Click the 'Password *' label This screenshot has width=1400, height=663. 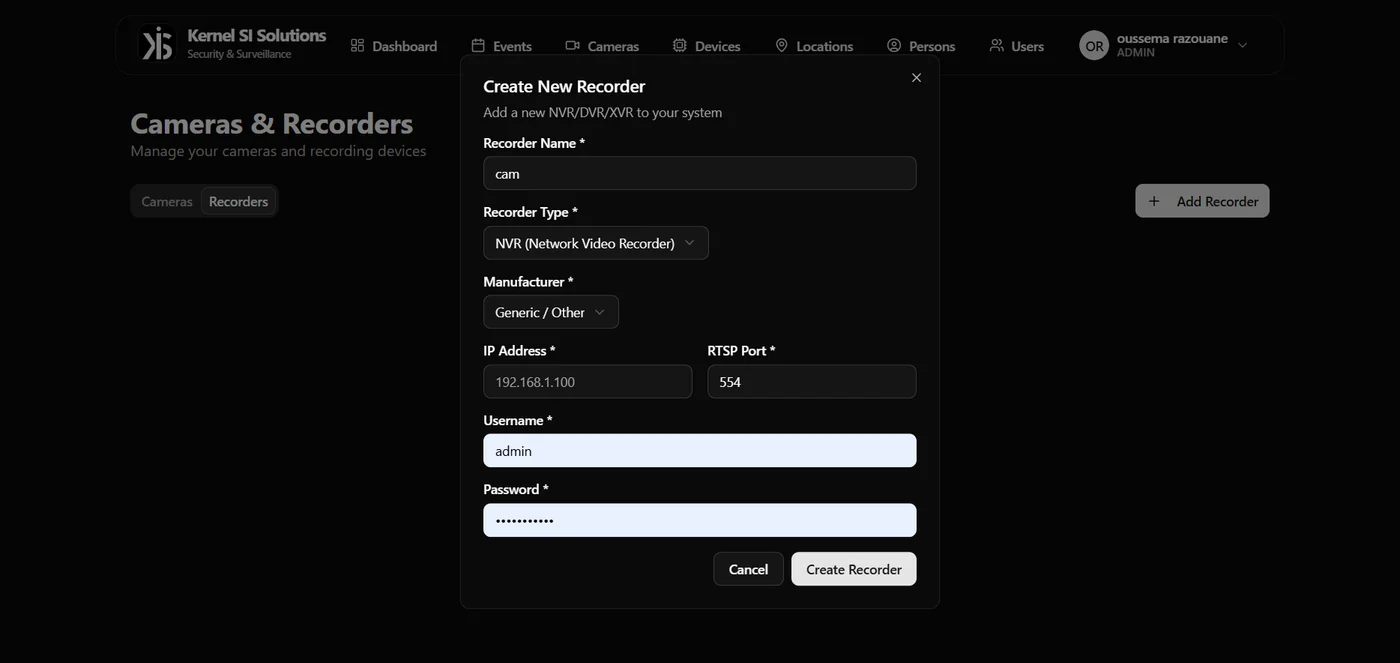pos(516,489)
